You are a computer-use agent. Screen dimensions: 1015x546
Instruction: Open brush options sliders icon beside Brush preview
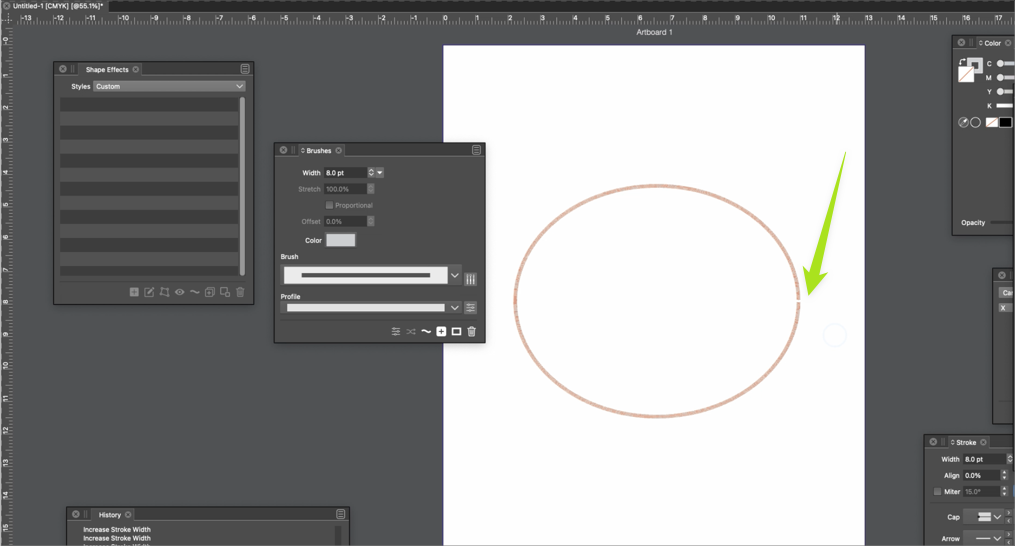471,279
